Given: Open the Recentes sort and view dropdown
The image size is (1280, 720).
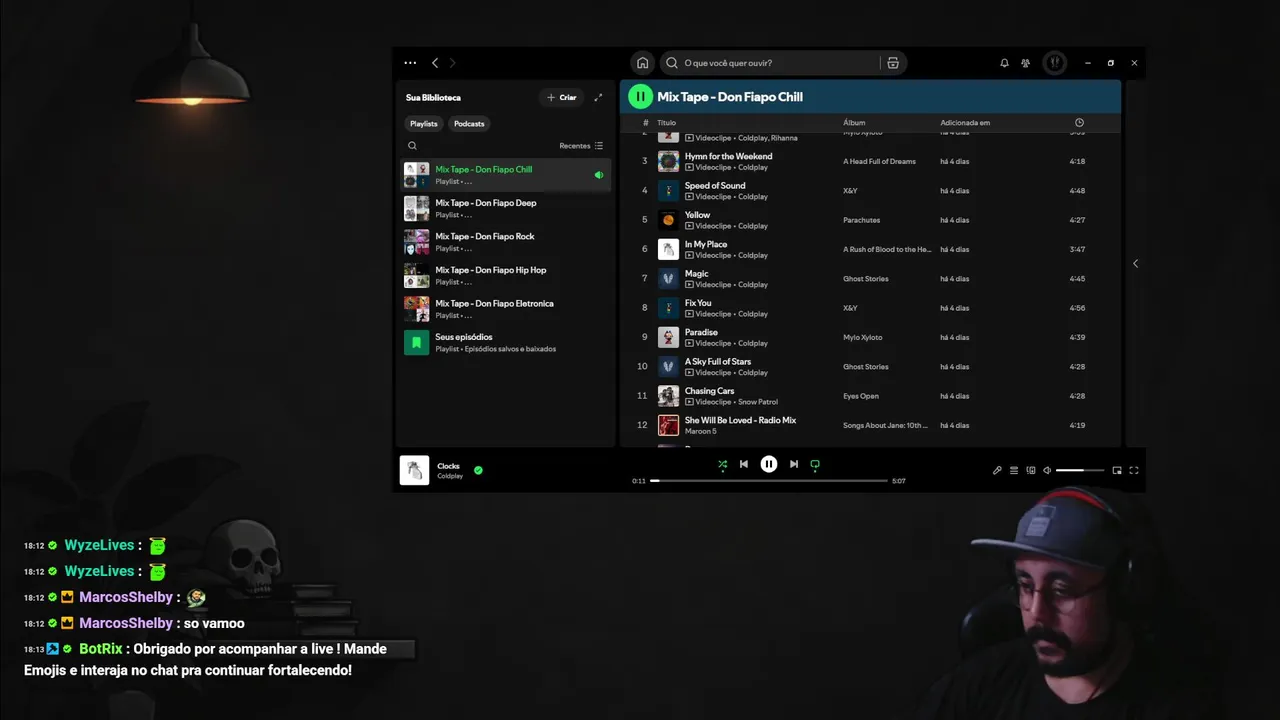Looking at the screenshot, I should coord(581,146).
